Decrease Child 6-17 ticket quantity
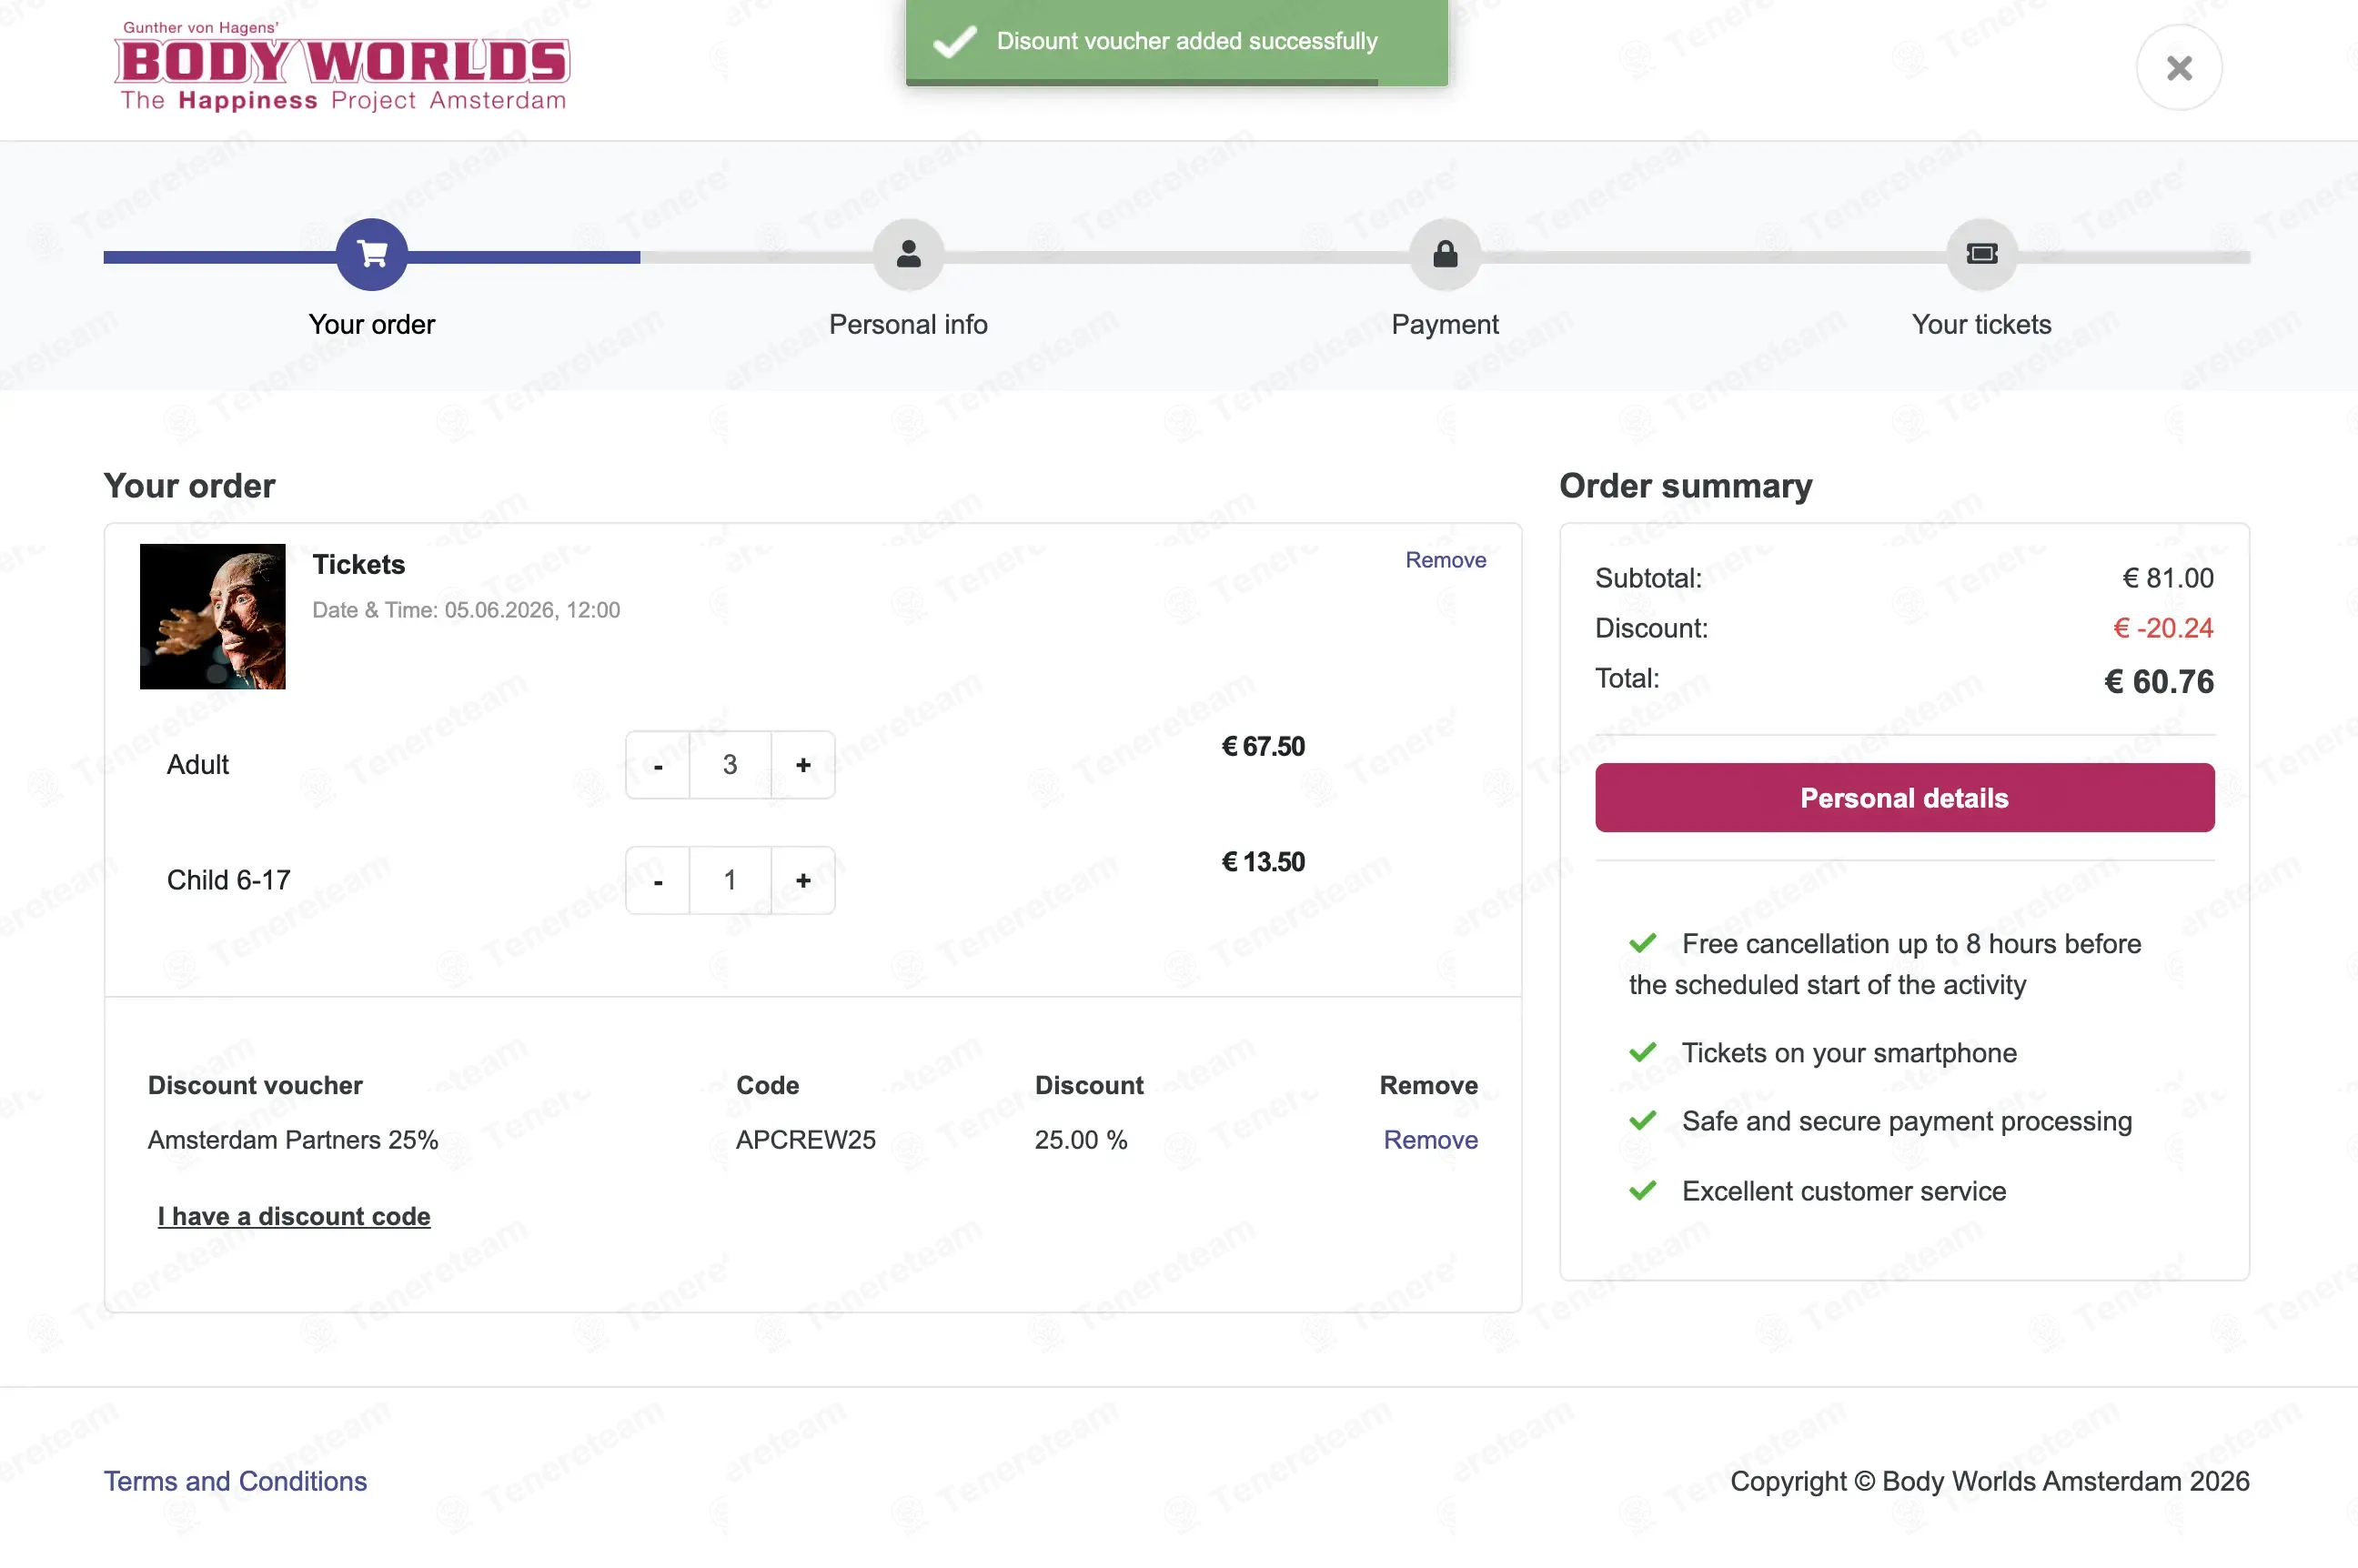This screenshot has width=2358, height=1568. click(x=658, y=880)
